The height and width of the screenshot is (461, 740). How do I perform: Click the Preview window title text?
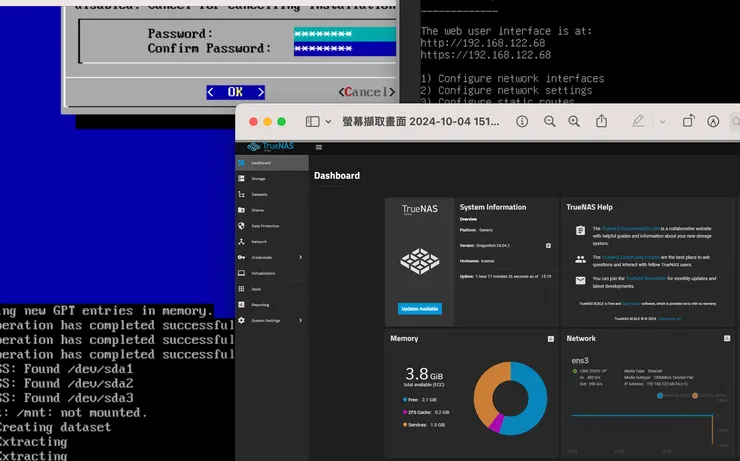tap(420, 122)
